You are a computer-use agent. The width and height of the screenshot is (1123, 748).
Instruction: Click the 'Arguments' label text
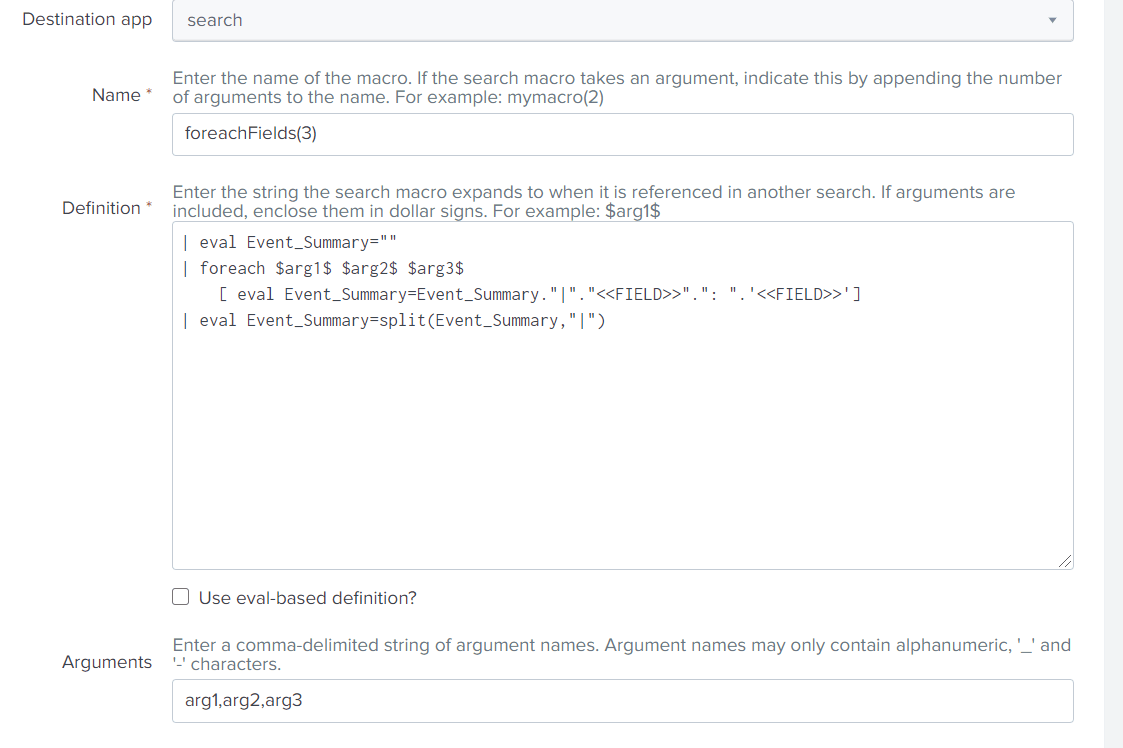[106, 662]
